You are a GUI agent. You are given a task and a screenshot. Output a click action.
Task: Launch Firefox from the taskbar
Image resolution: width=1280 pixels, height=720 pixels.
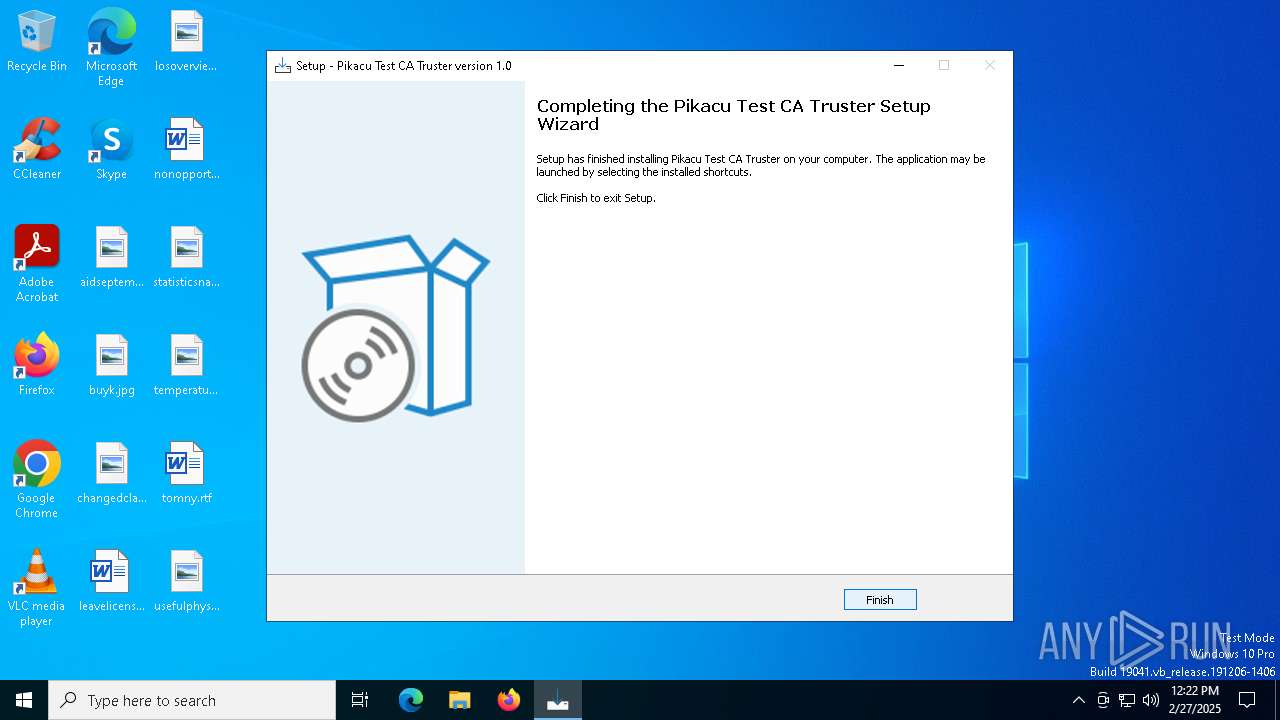point(509,700)
